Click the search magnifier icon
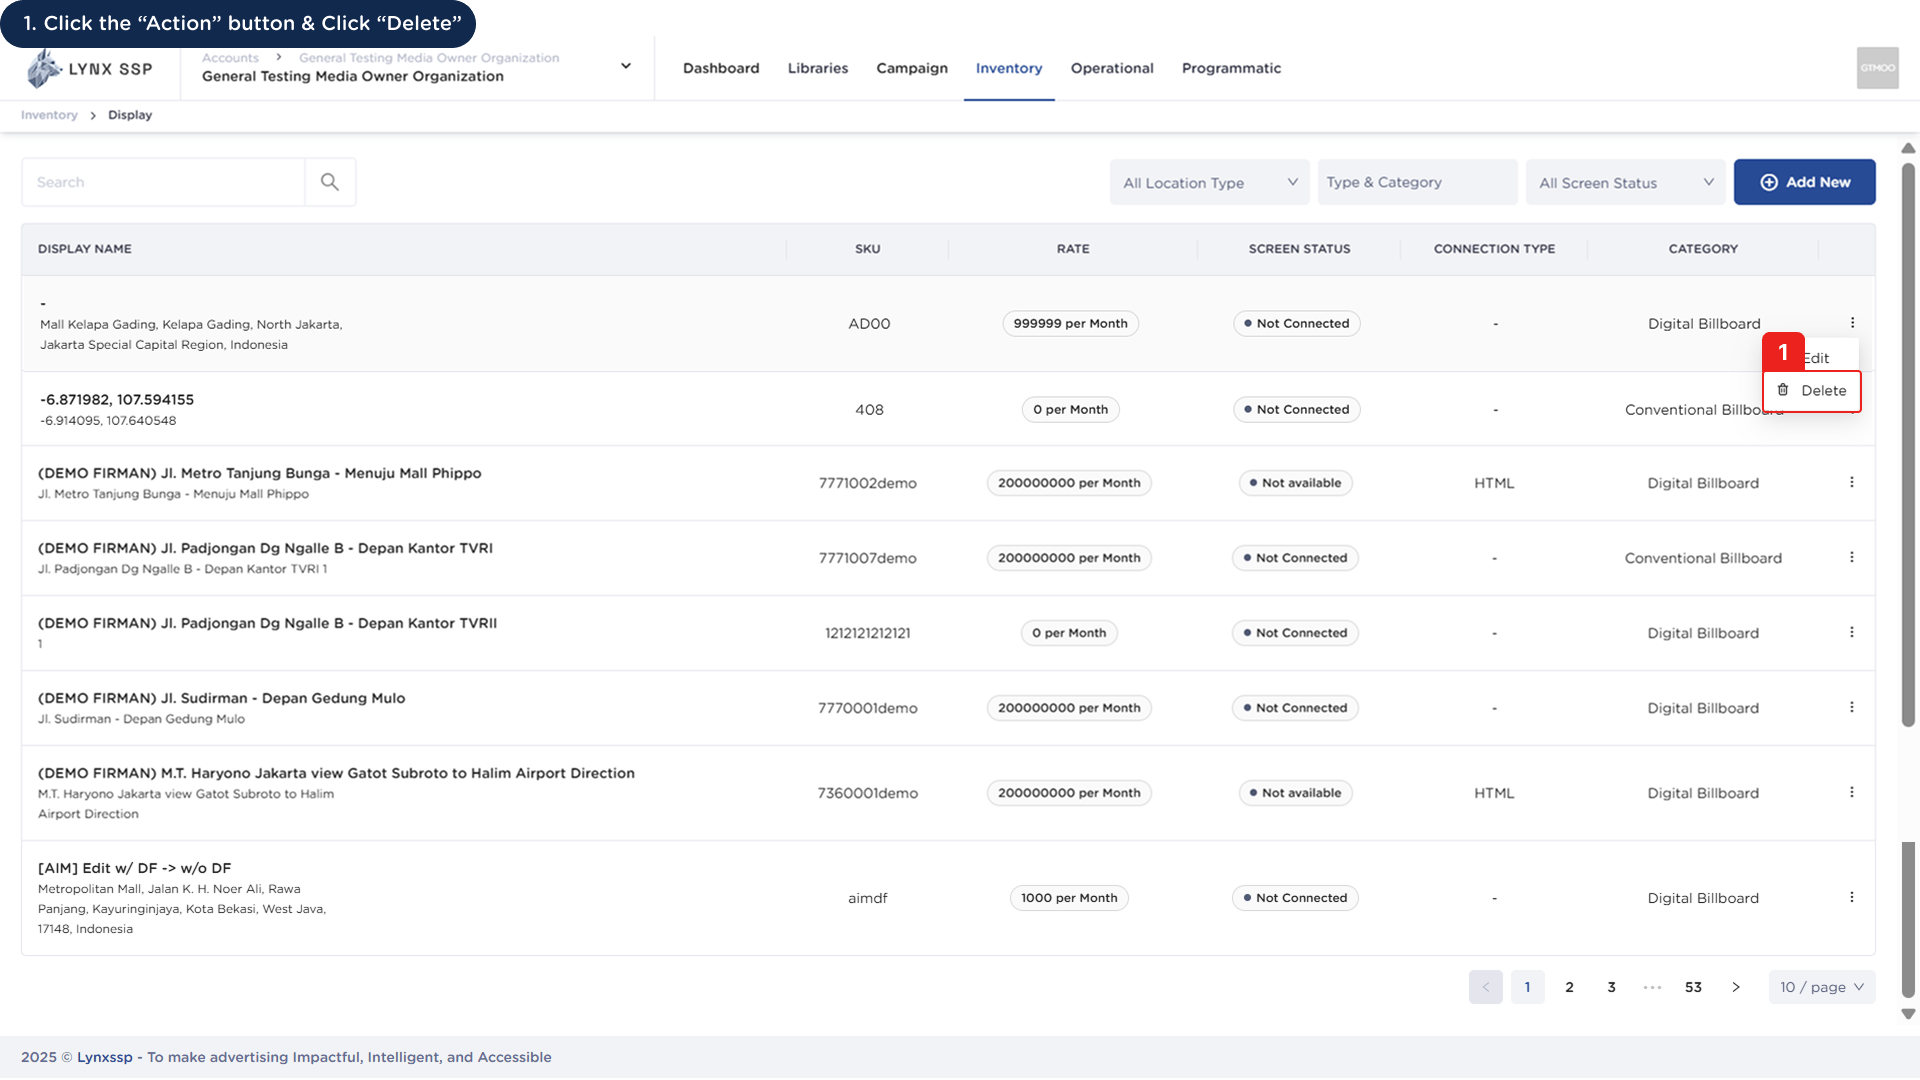 click(330, 182)
